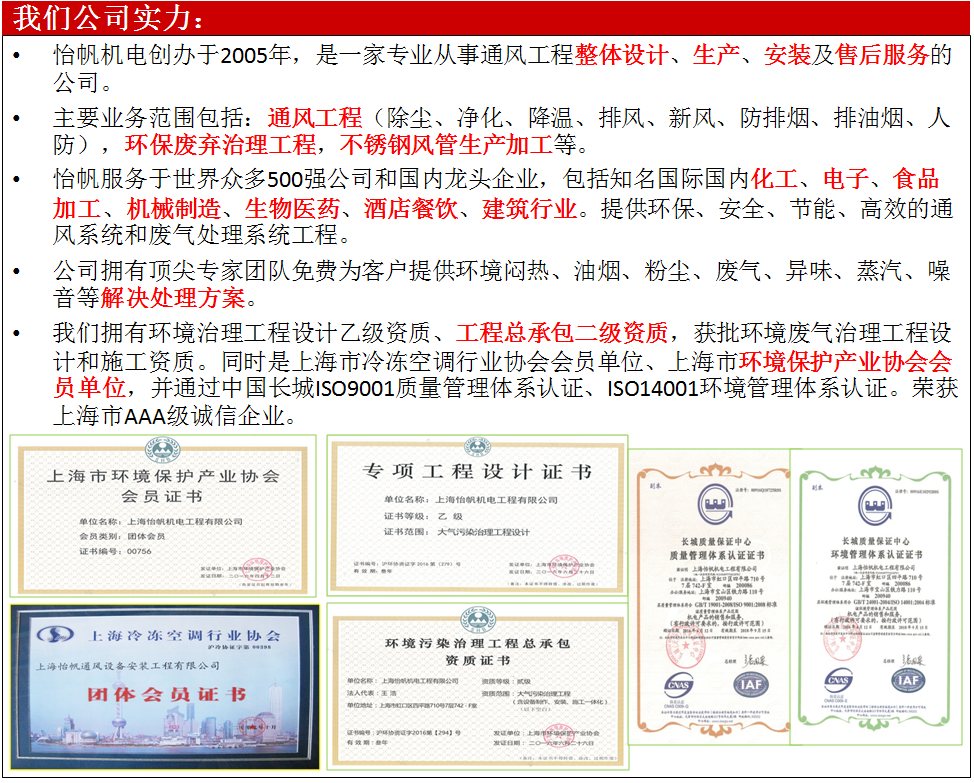Click the red text 不锈钢风管生产加工
This screenshot has height=783, width=974.
coord(446,145)
